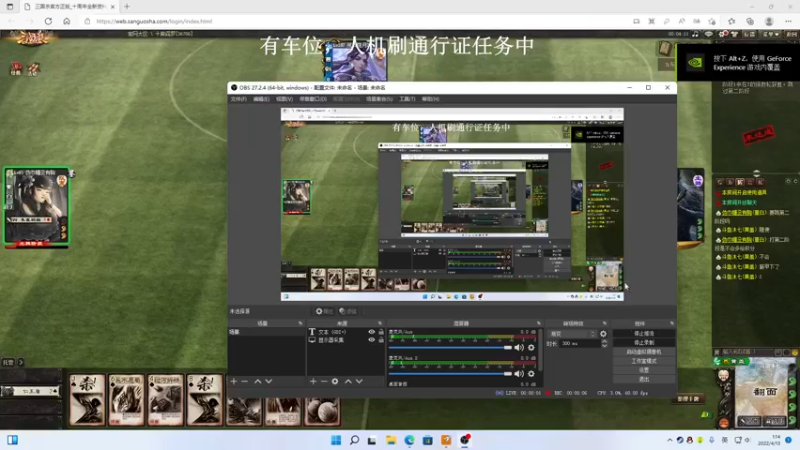Enable Studio Mode in OBS controls
This screenshot has height=450, width=800.
point(644,361)
